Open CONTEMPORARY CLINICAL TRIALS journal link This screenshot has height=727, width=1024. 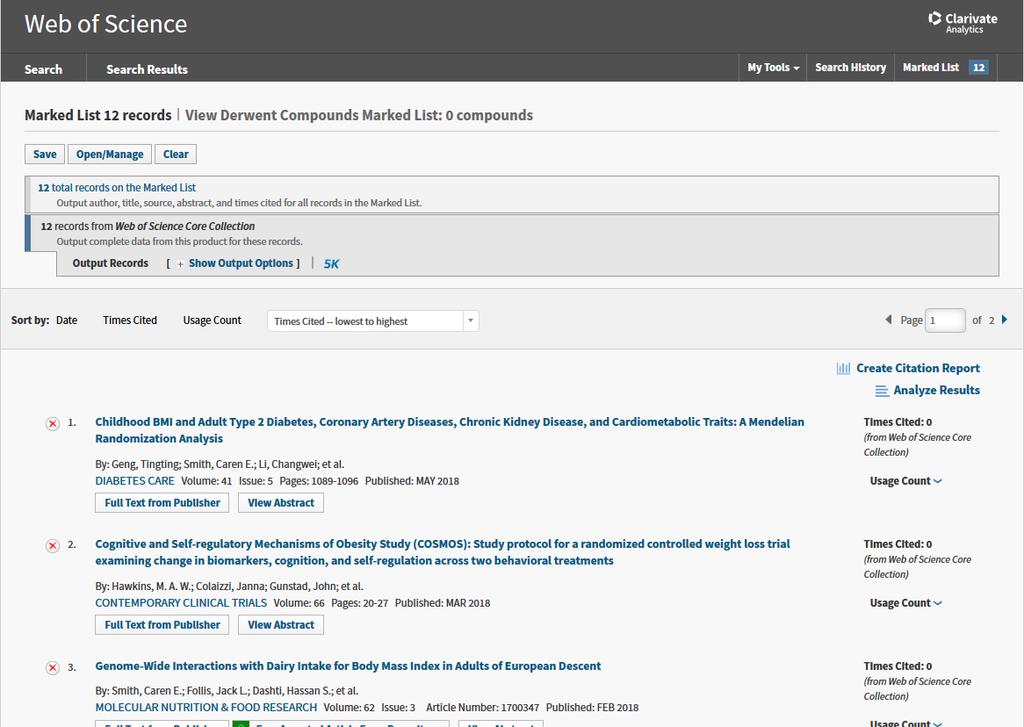[x=181, y=604]
